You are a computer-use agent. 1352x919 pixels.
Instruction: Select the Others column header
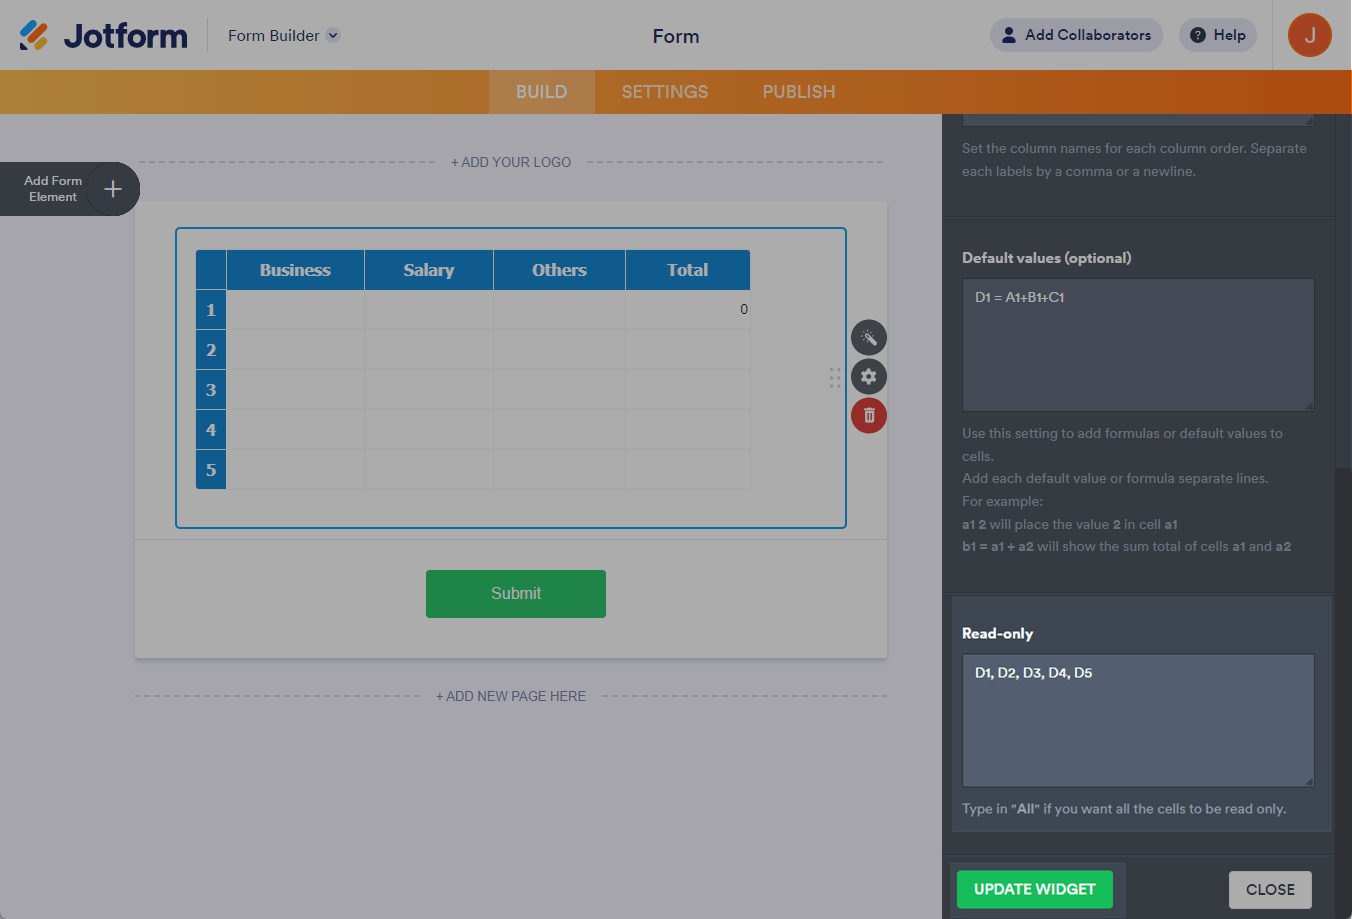[x=559, y=270]
